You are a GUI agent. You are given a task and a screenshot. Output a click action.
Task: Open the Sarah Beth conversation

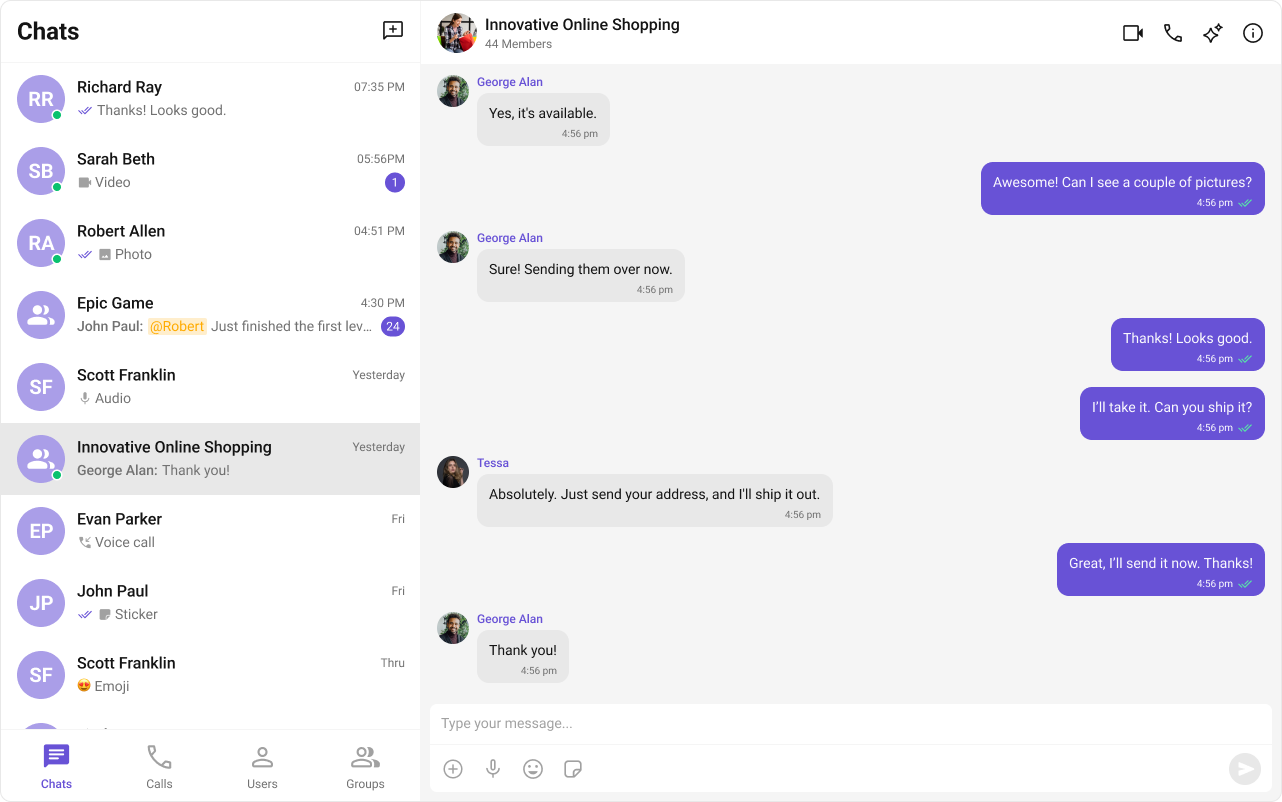tap(210, 170)
